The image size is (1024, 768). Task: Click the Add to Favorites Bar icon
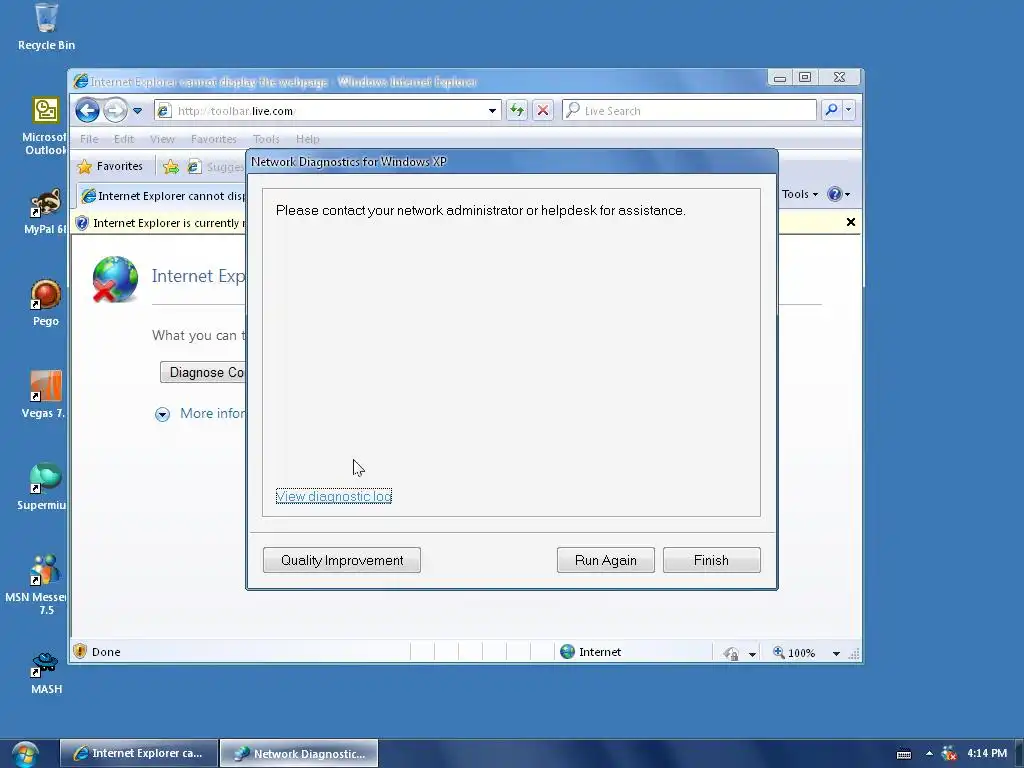tap(171, 167)
